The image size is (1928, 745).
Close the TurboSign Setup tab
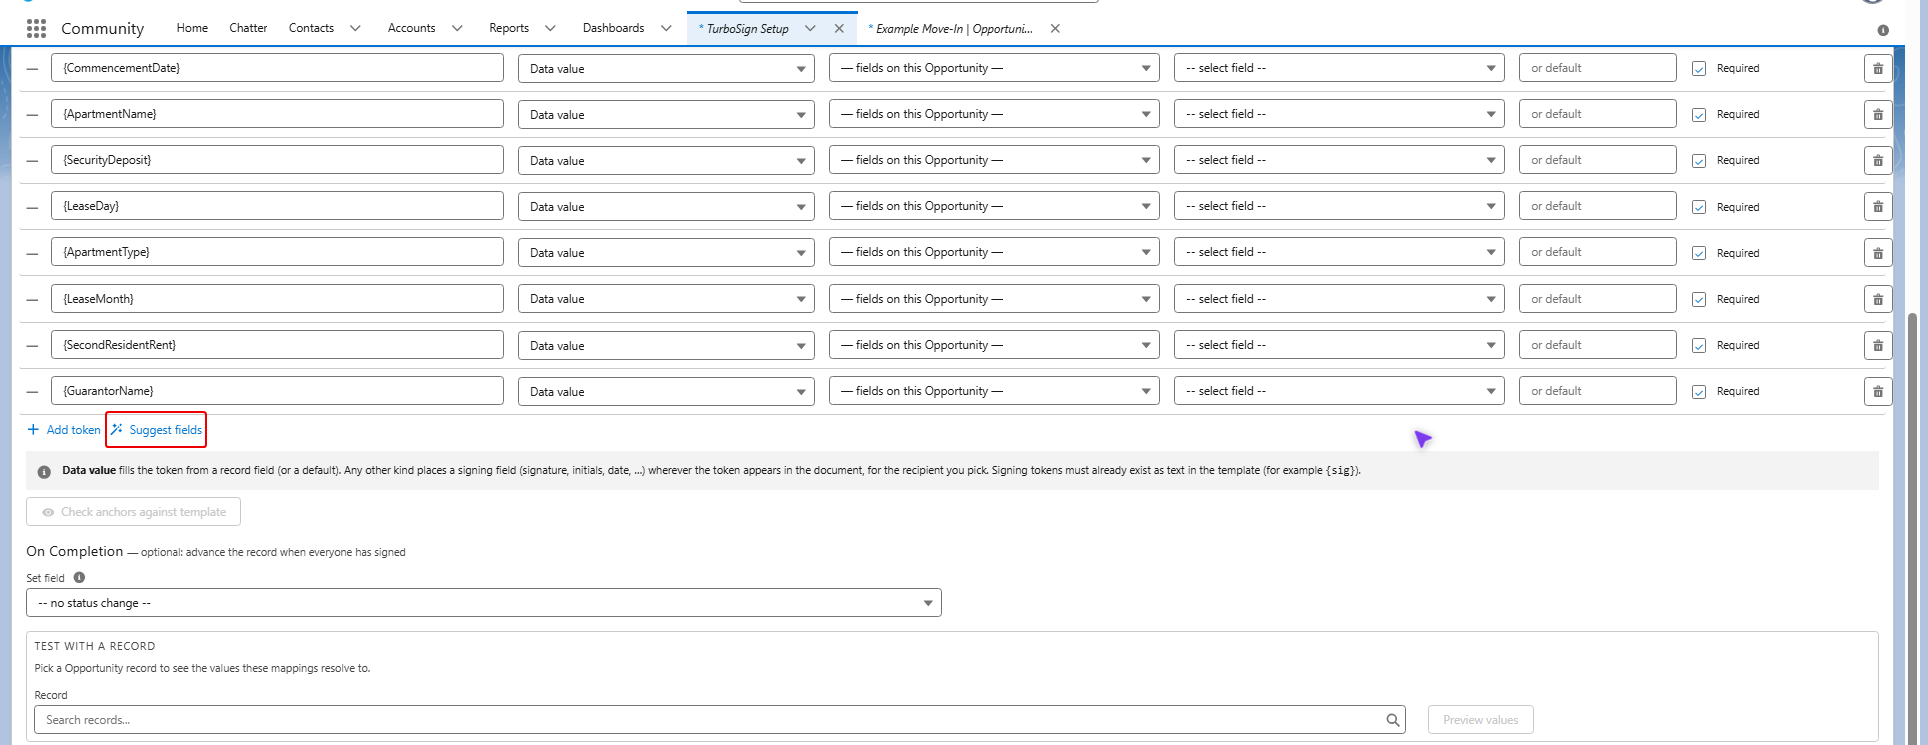[x=839, y=28]
